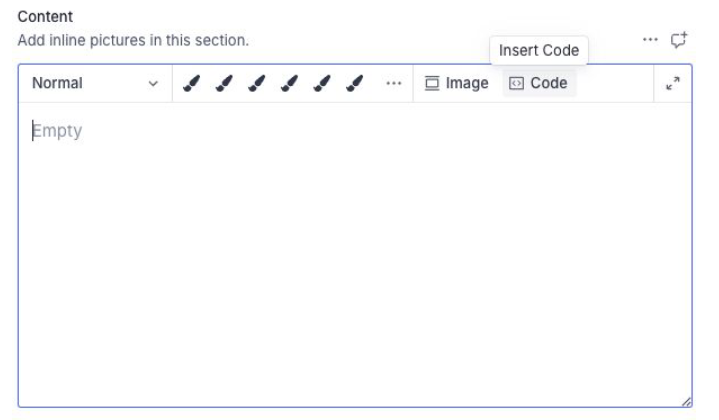
Task: Click the code brackets icon
Action: tap(516, 84)
